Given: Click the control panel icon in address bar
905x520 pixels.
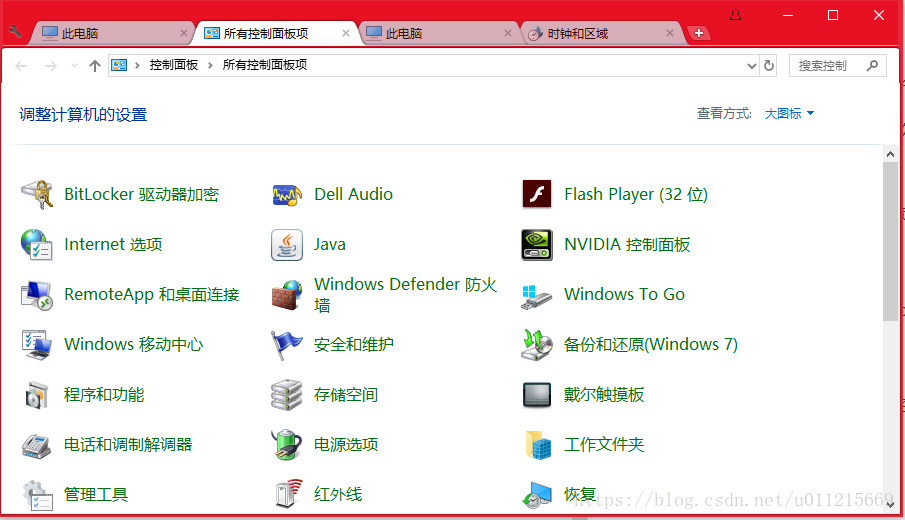Looking at the screenshot, I should 119,65.
